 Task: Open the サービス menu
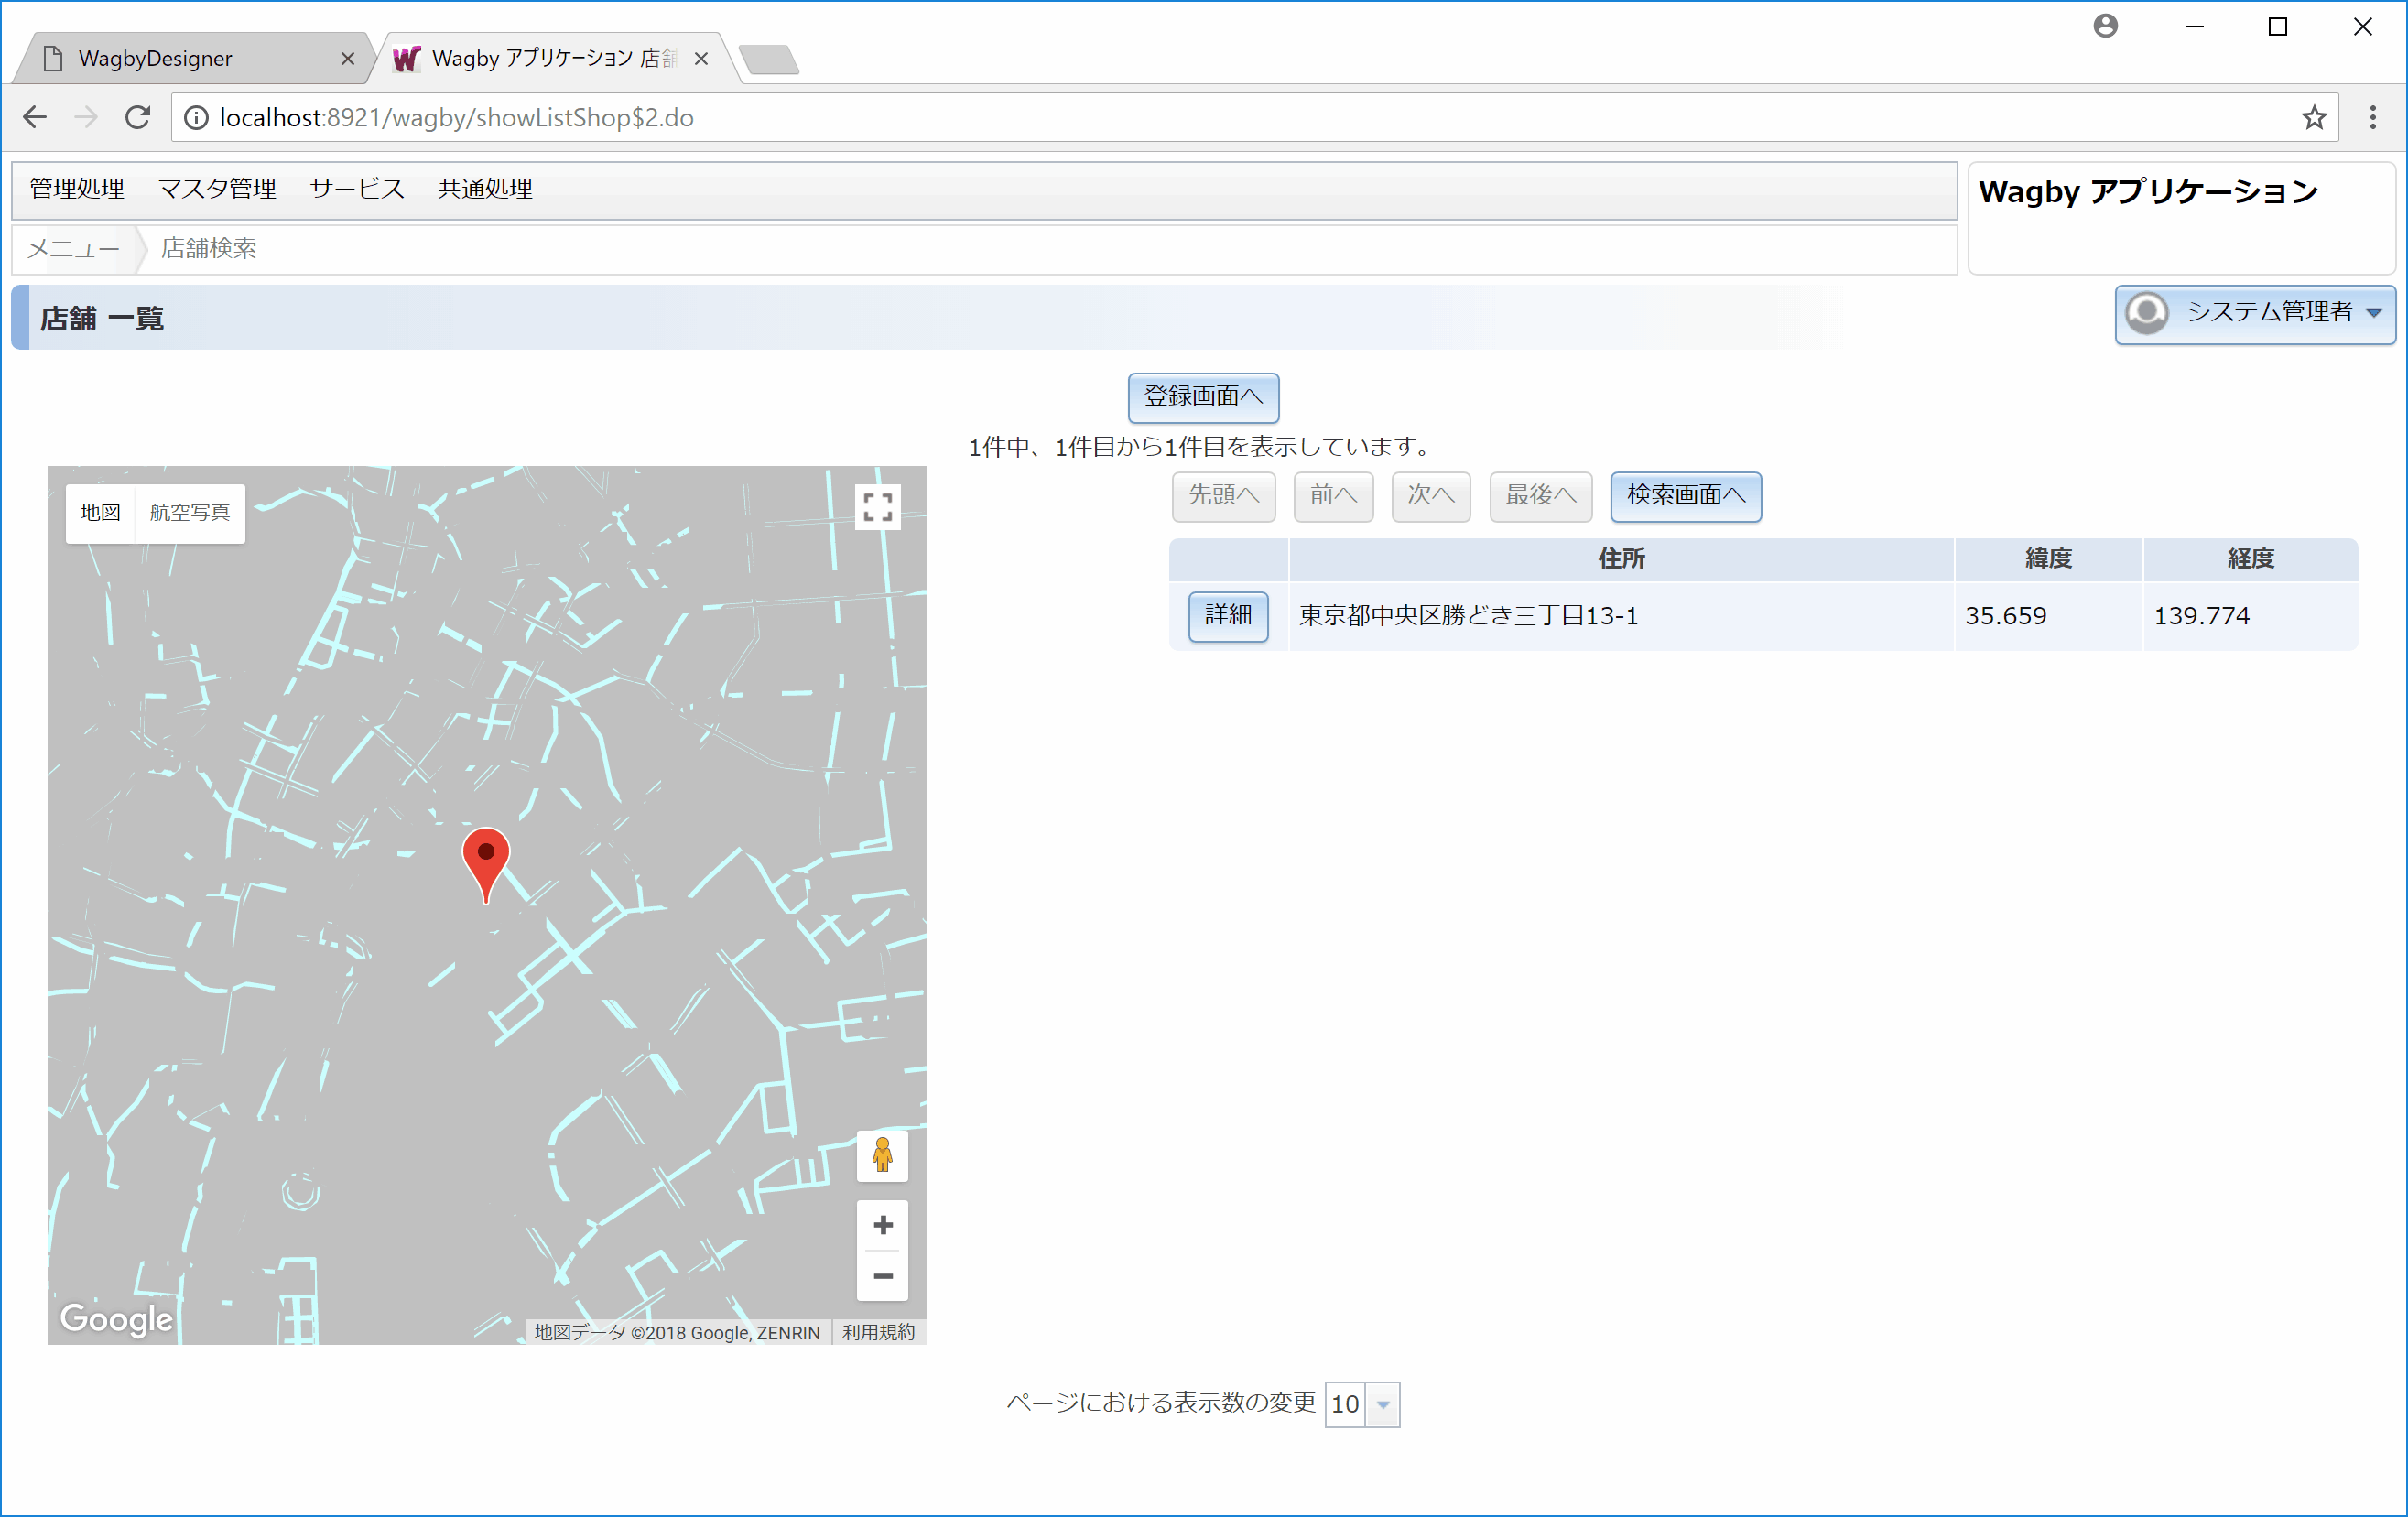pyautogui.click(x=357, y=189)
